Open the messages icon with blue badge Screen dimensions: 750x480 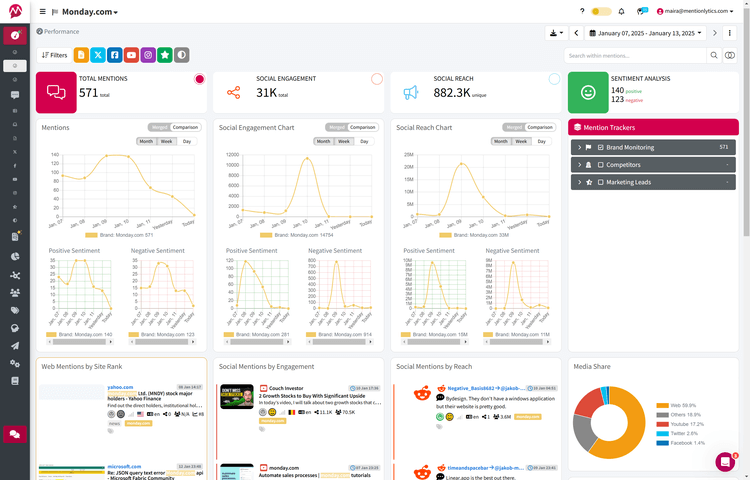tap(642, 11)
